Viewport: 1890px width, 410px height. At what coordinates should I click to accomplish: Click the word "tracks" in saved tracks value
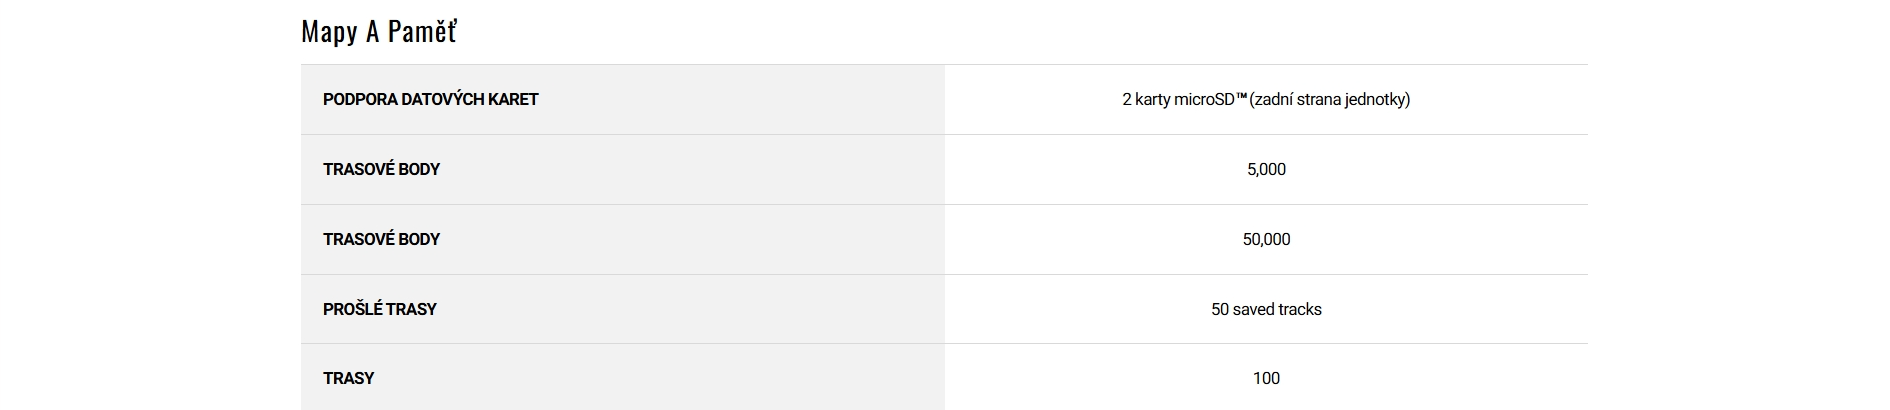[1299, 310]
